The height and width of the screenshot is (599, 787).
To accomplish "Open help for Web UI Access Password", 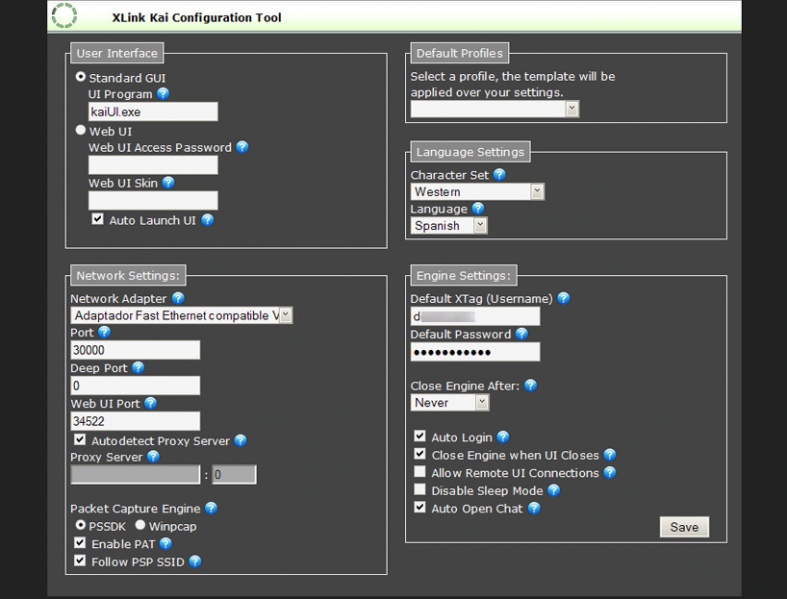I will coord(242,147).
